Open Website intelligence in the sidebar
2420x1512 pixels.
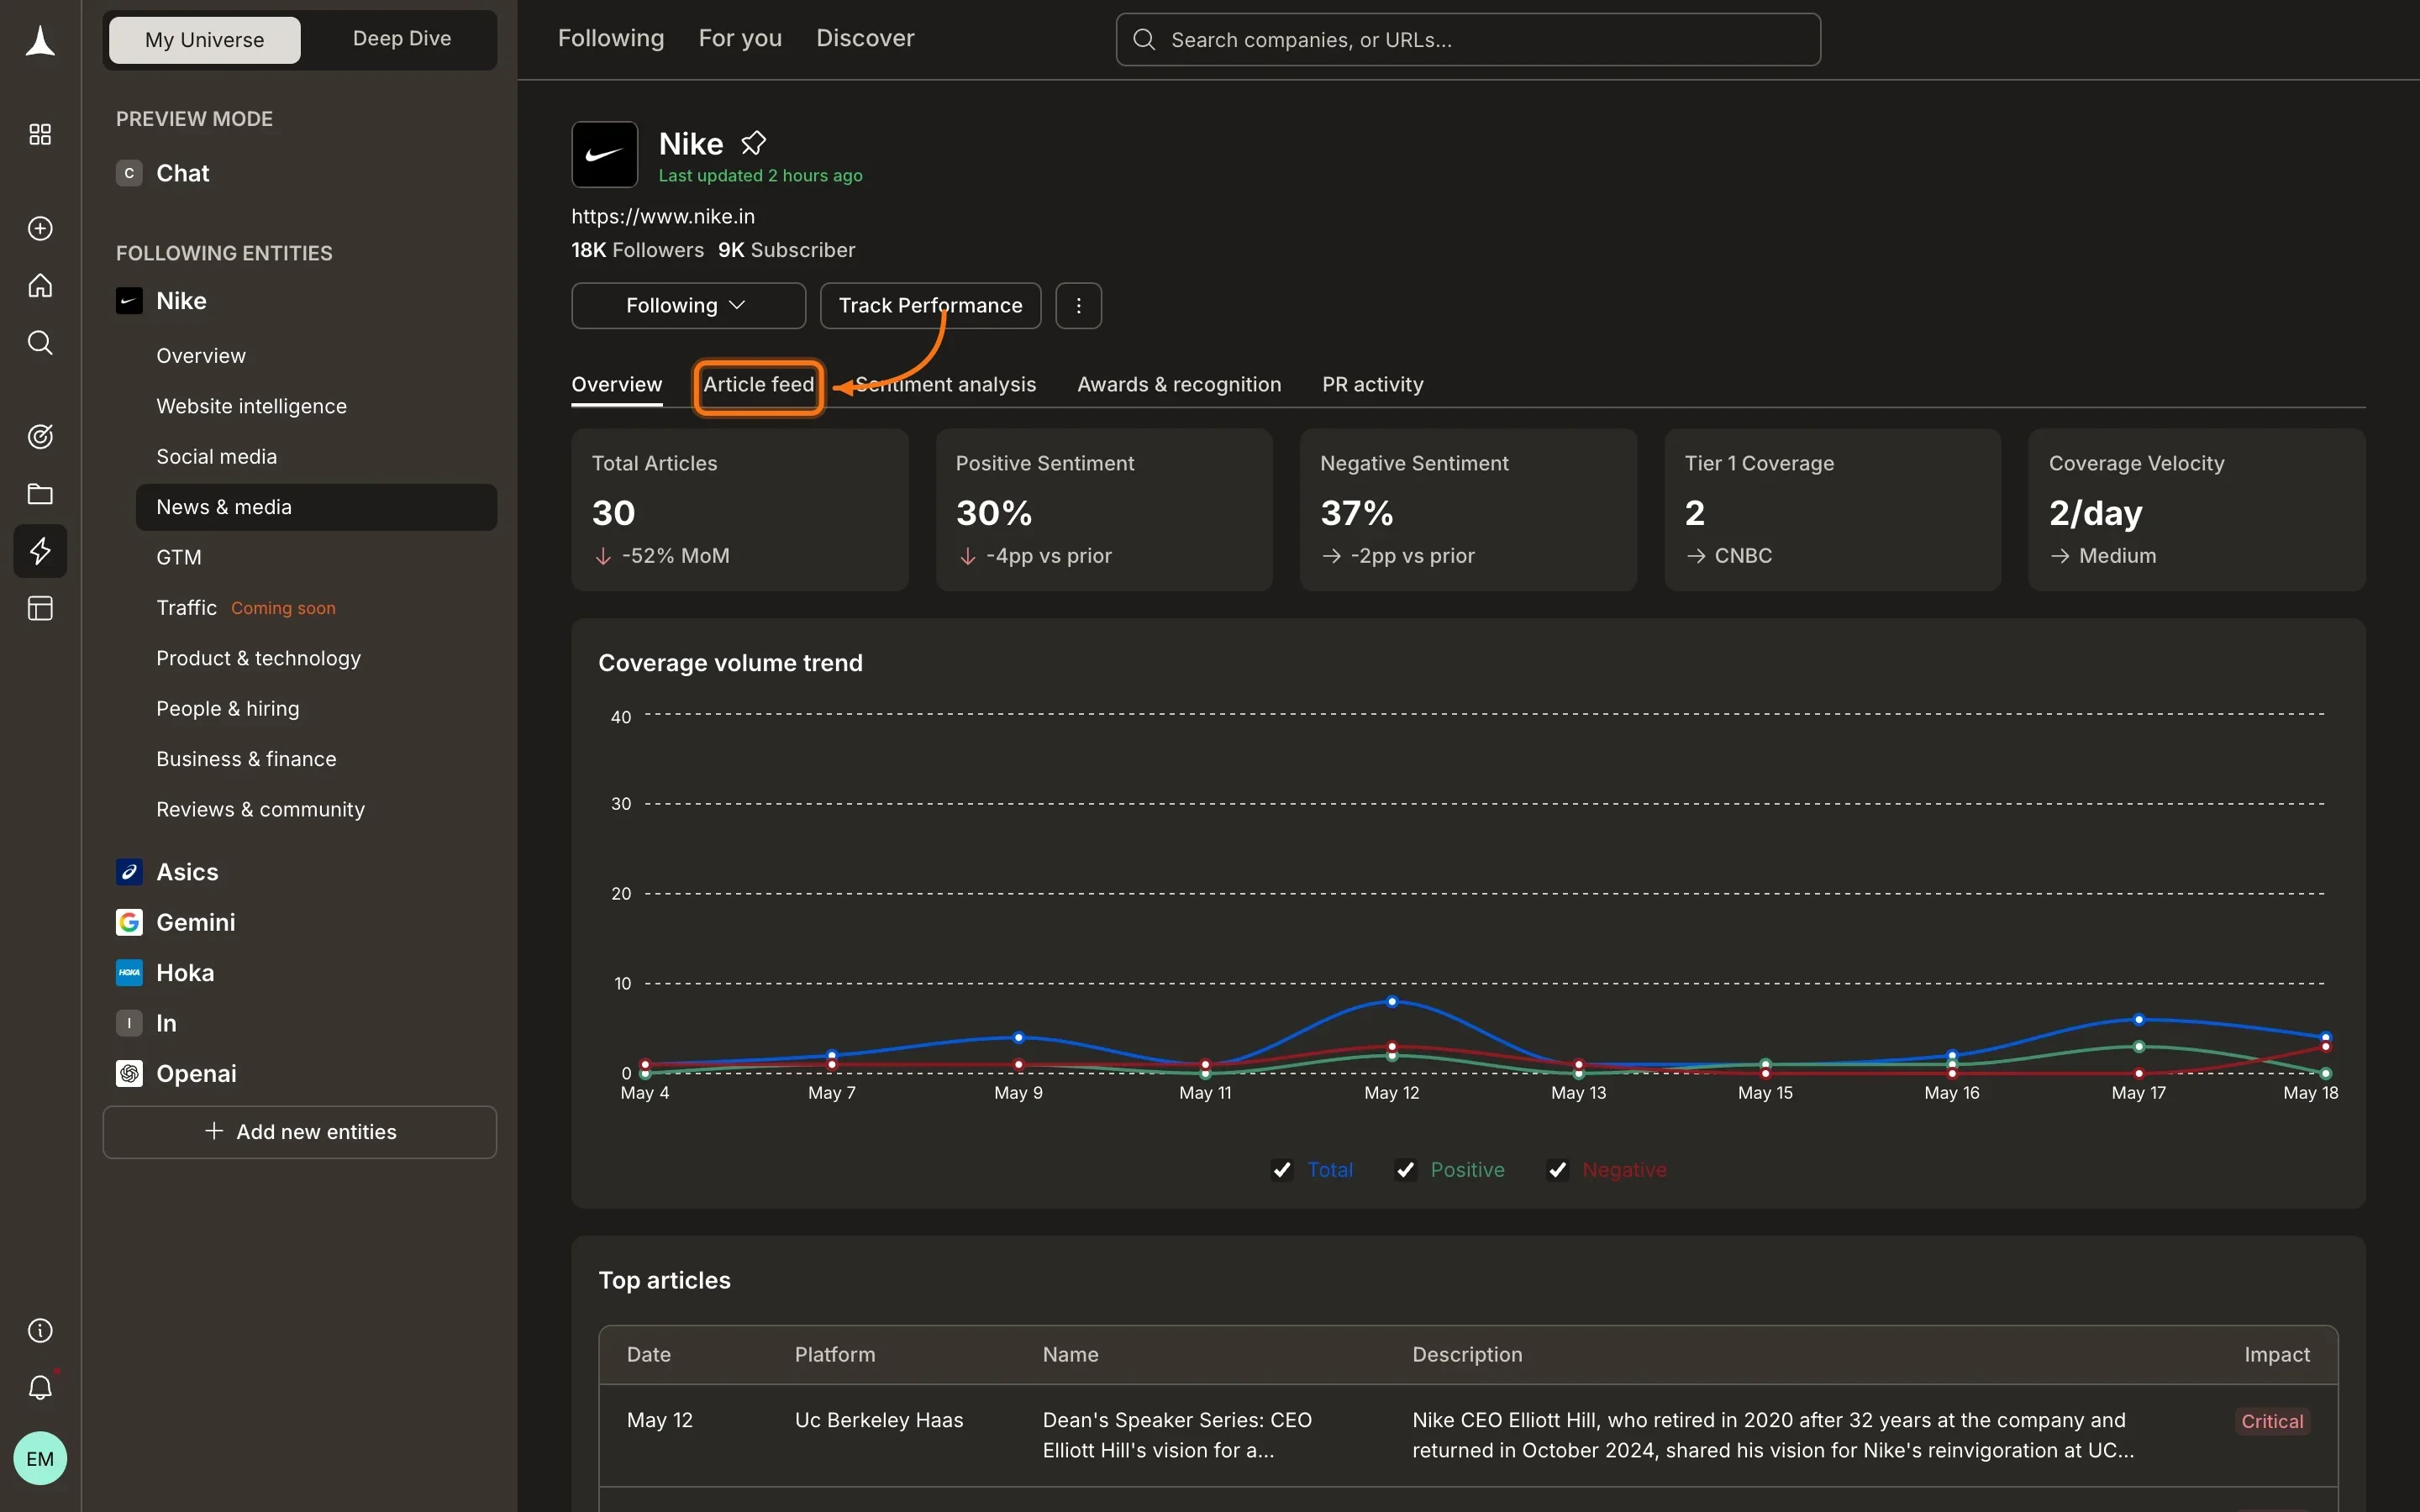click(251, 406)
